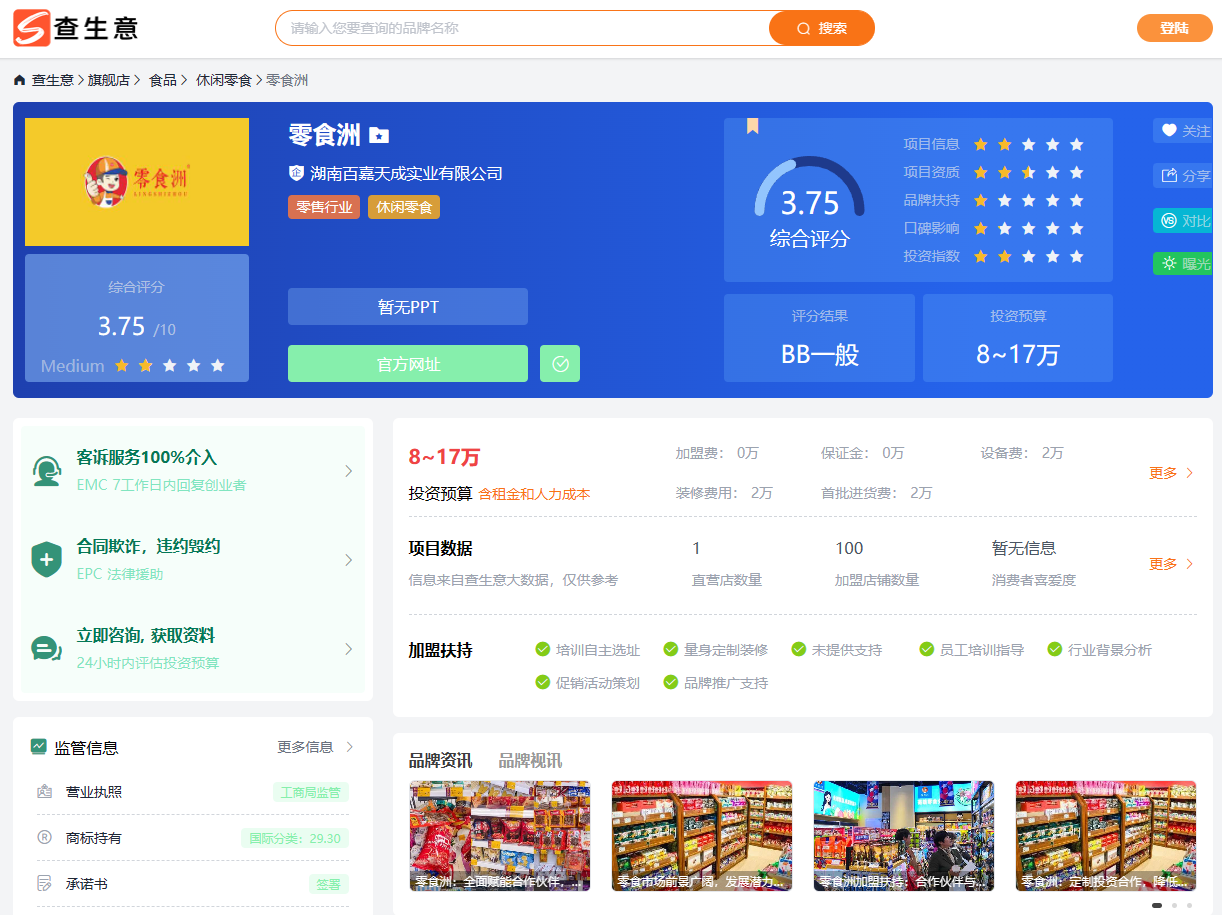Click the green check beside 促销活动策划

click(x=543, y=683)
